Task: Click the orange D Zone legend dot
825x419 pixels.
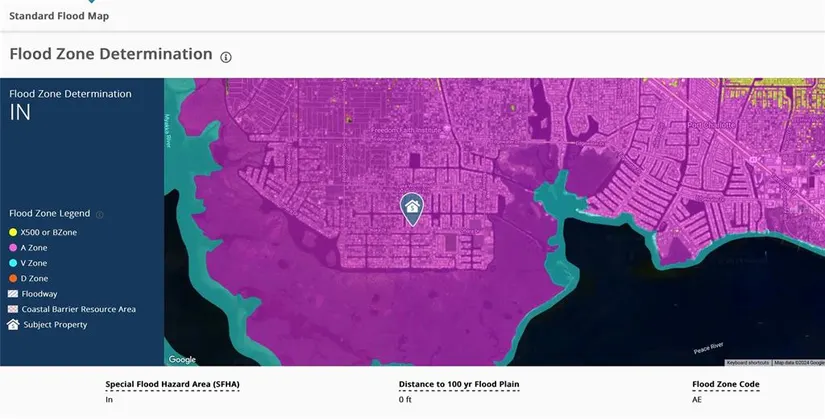Action: click(13, 279)
